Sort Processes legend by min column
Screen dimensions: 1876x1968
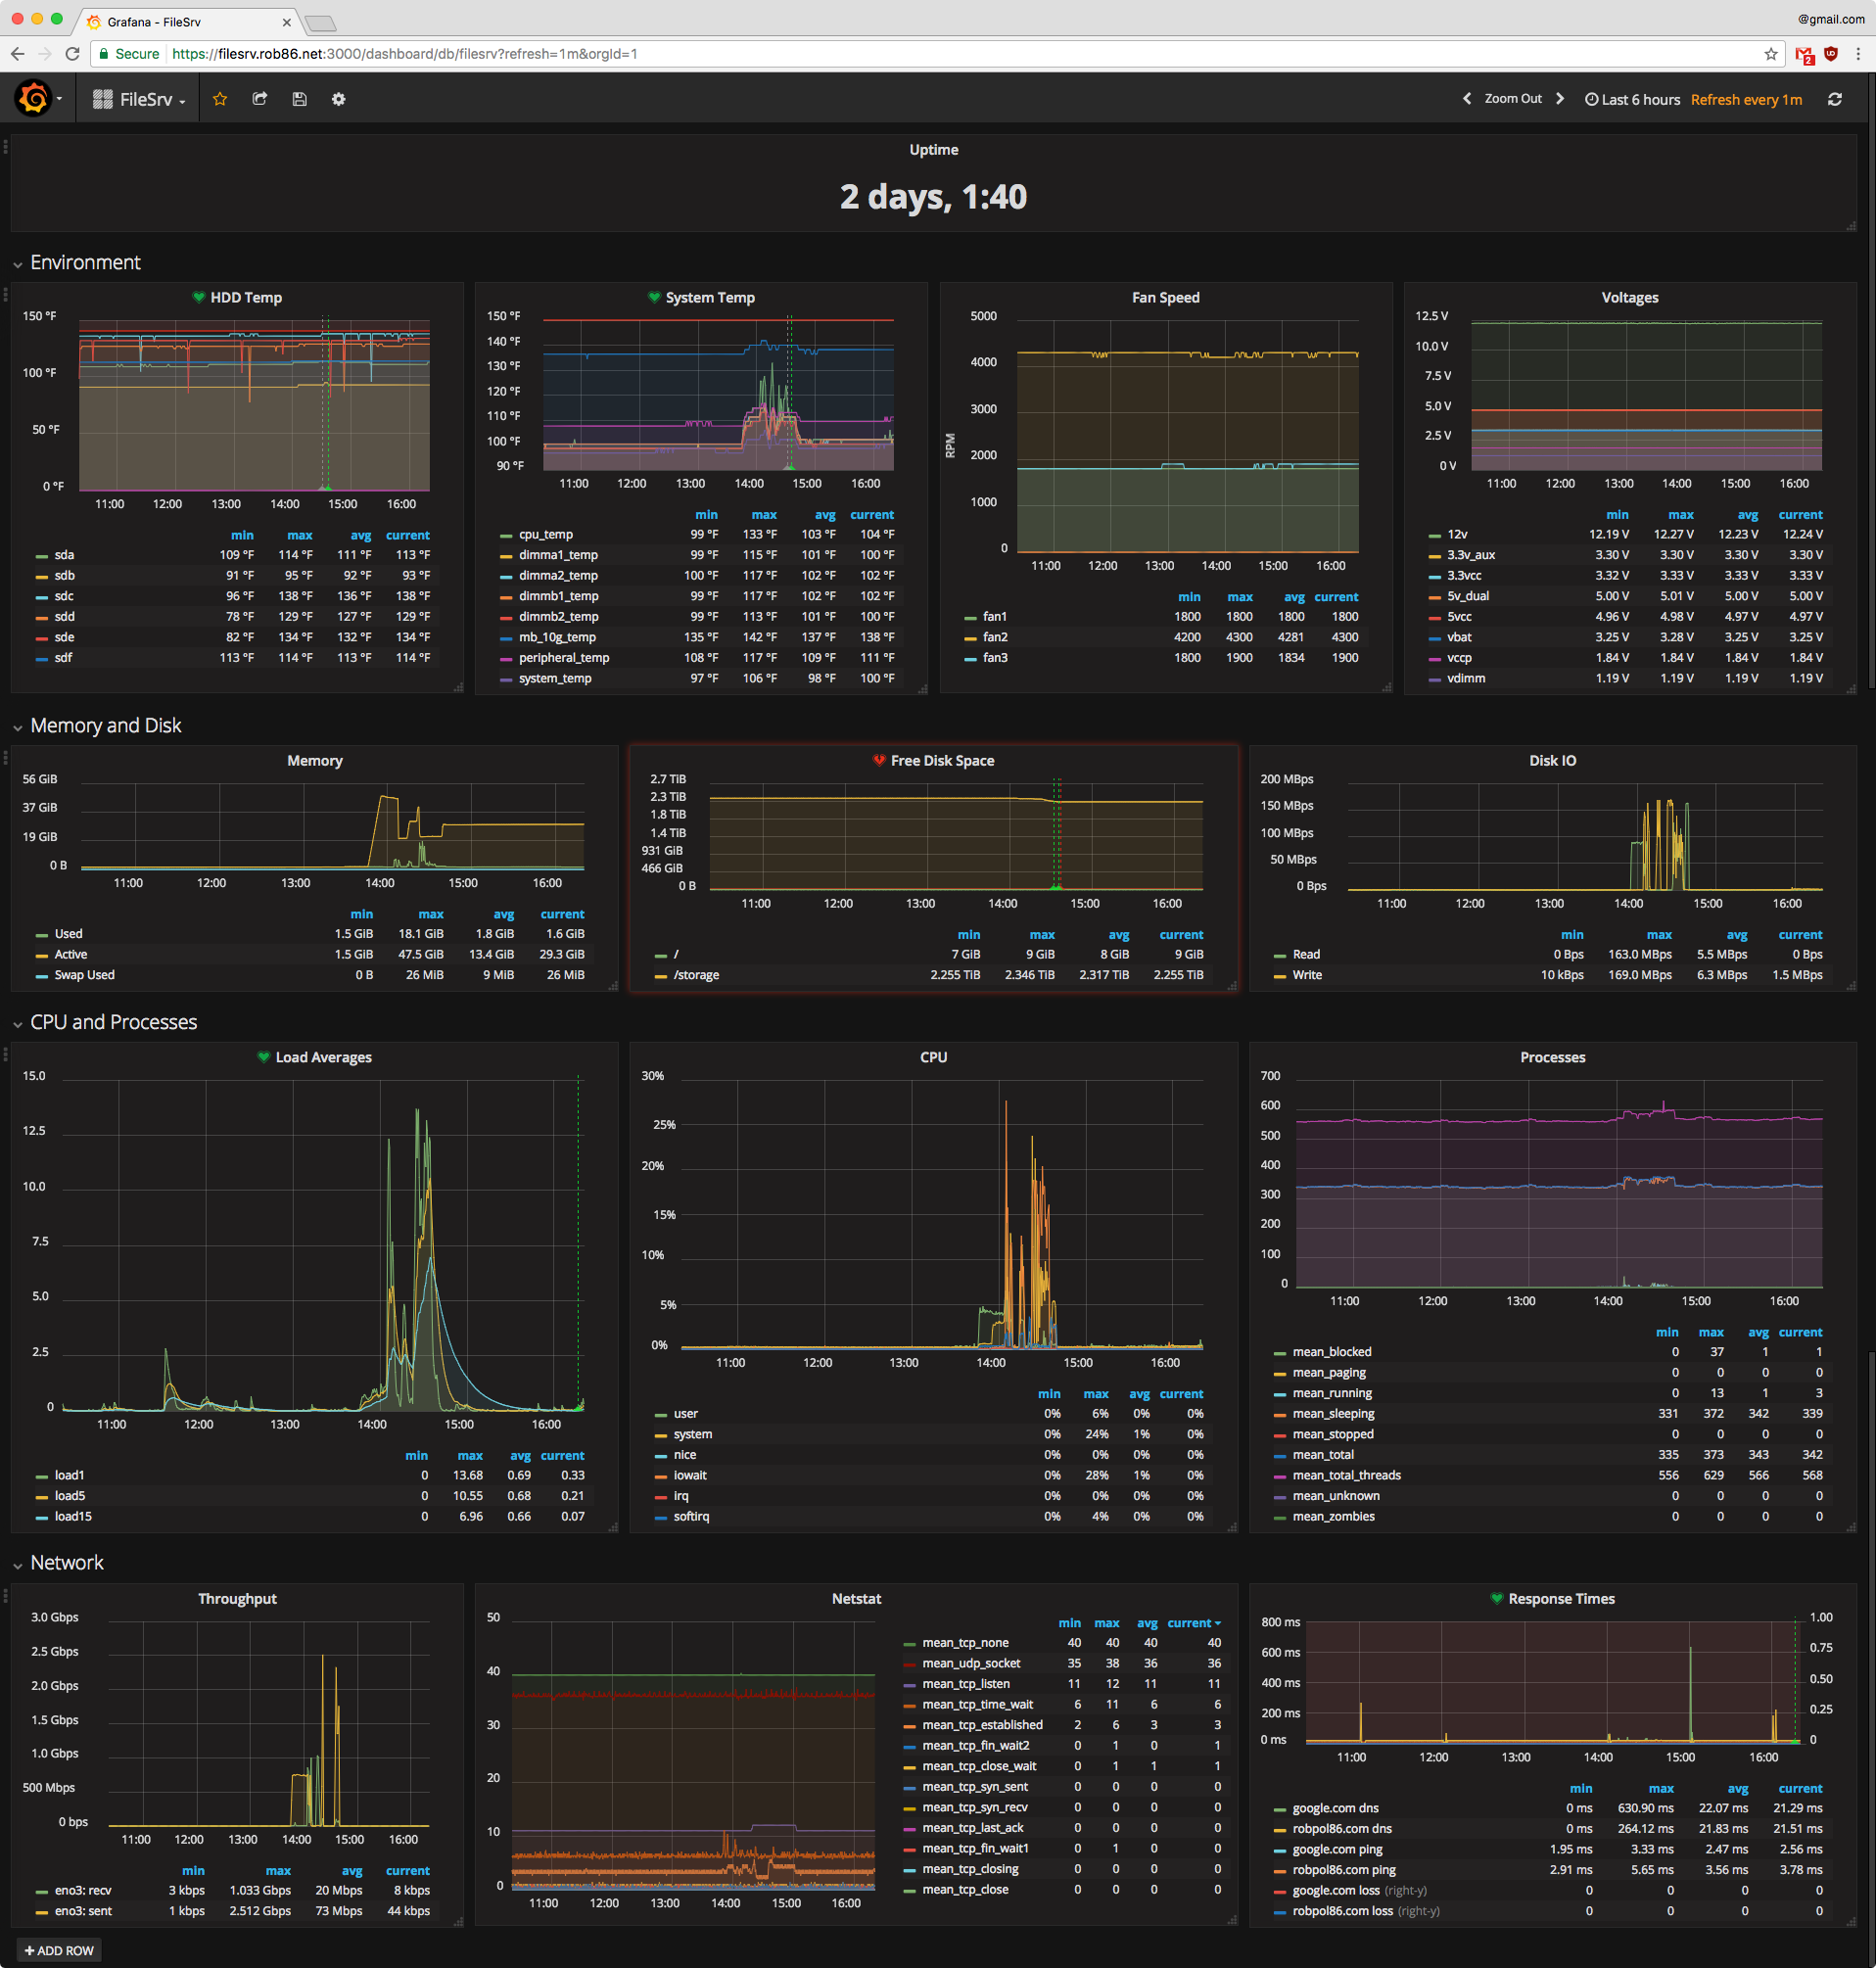coord(1667,1333)
